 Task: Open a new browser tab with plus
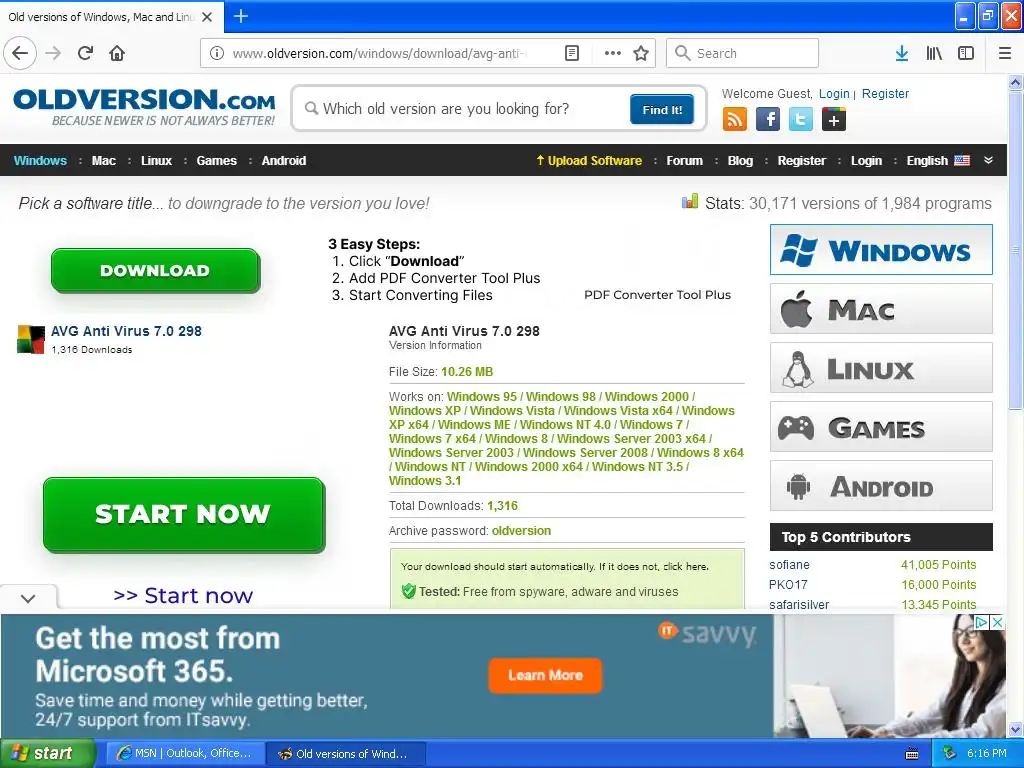[x=241, y=16]
